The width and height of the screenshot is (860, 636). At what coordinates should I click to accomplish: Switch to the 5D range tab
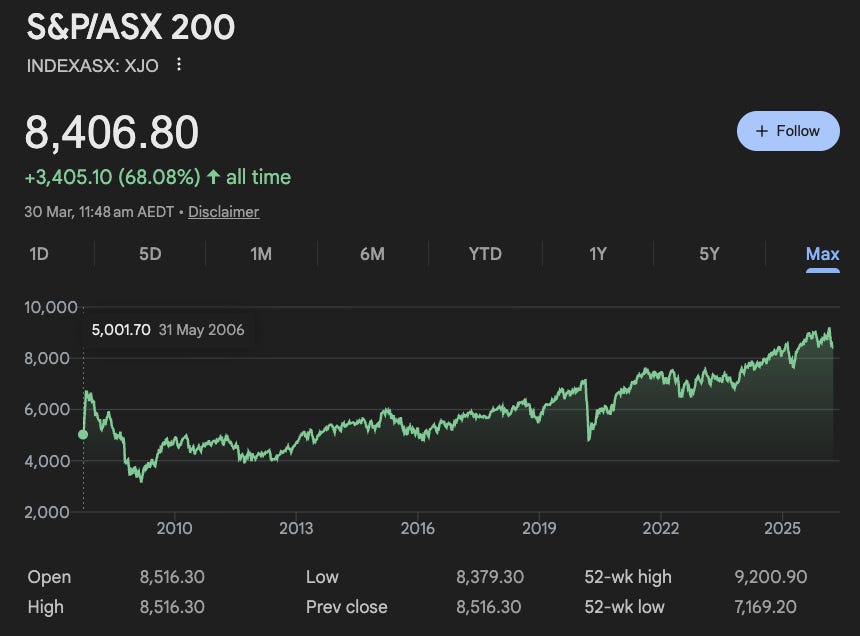coord(150,254)
